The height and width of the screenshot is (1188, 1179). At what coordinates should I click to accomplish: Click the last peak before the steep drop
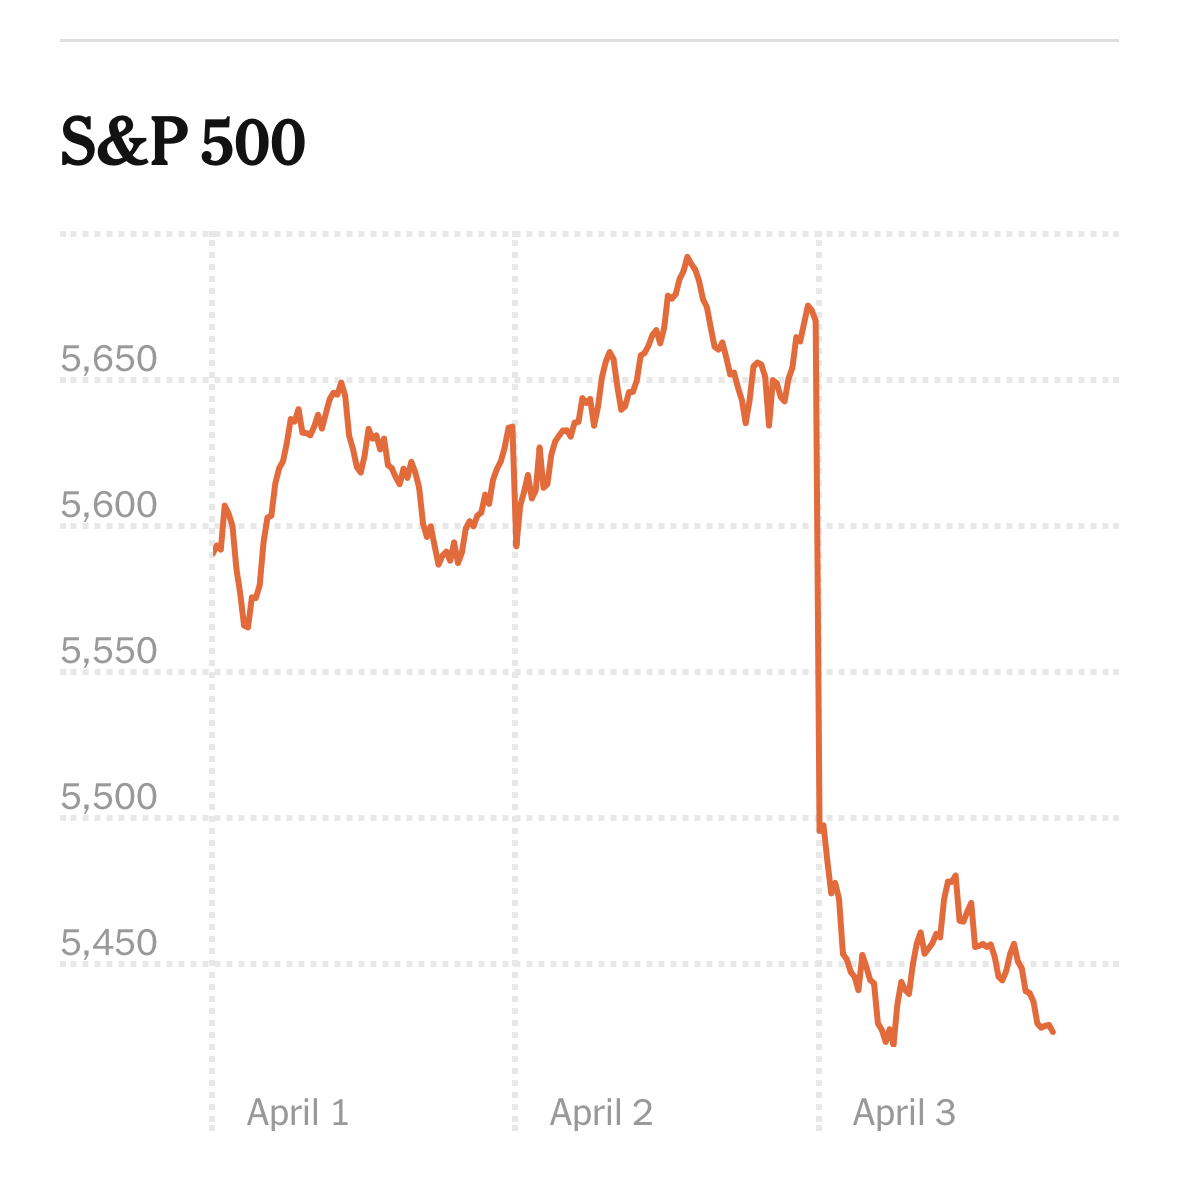pos(808,306)
